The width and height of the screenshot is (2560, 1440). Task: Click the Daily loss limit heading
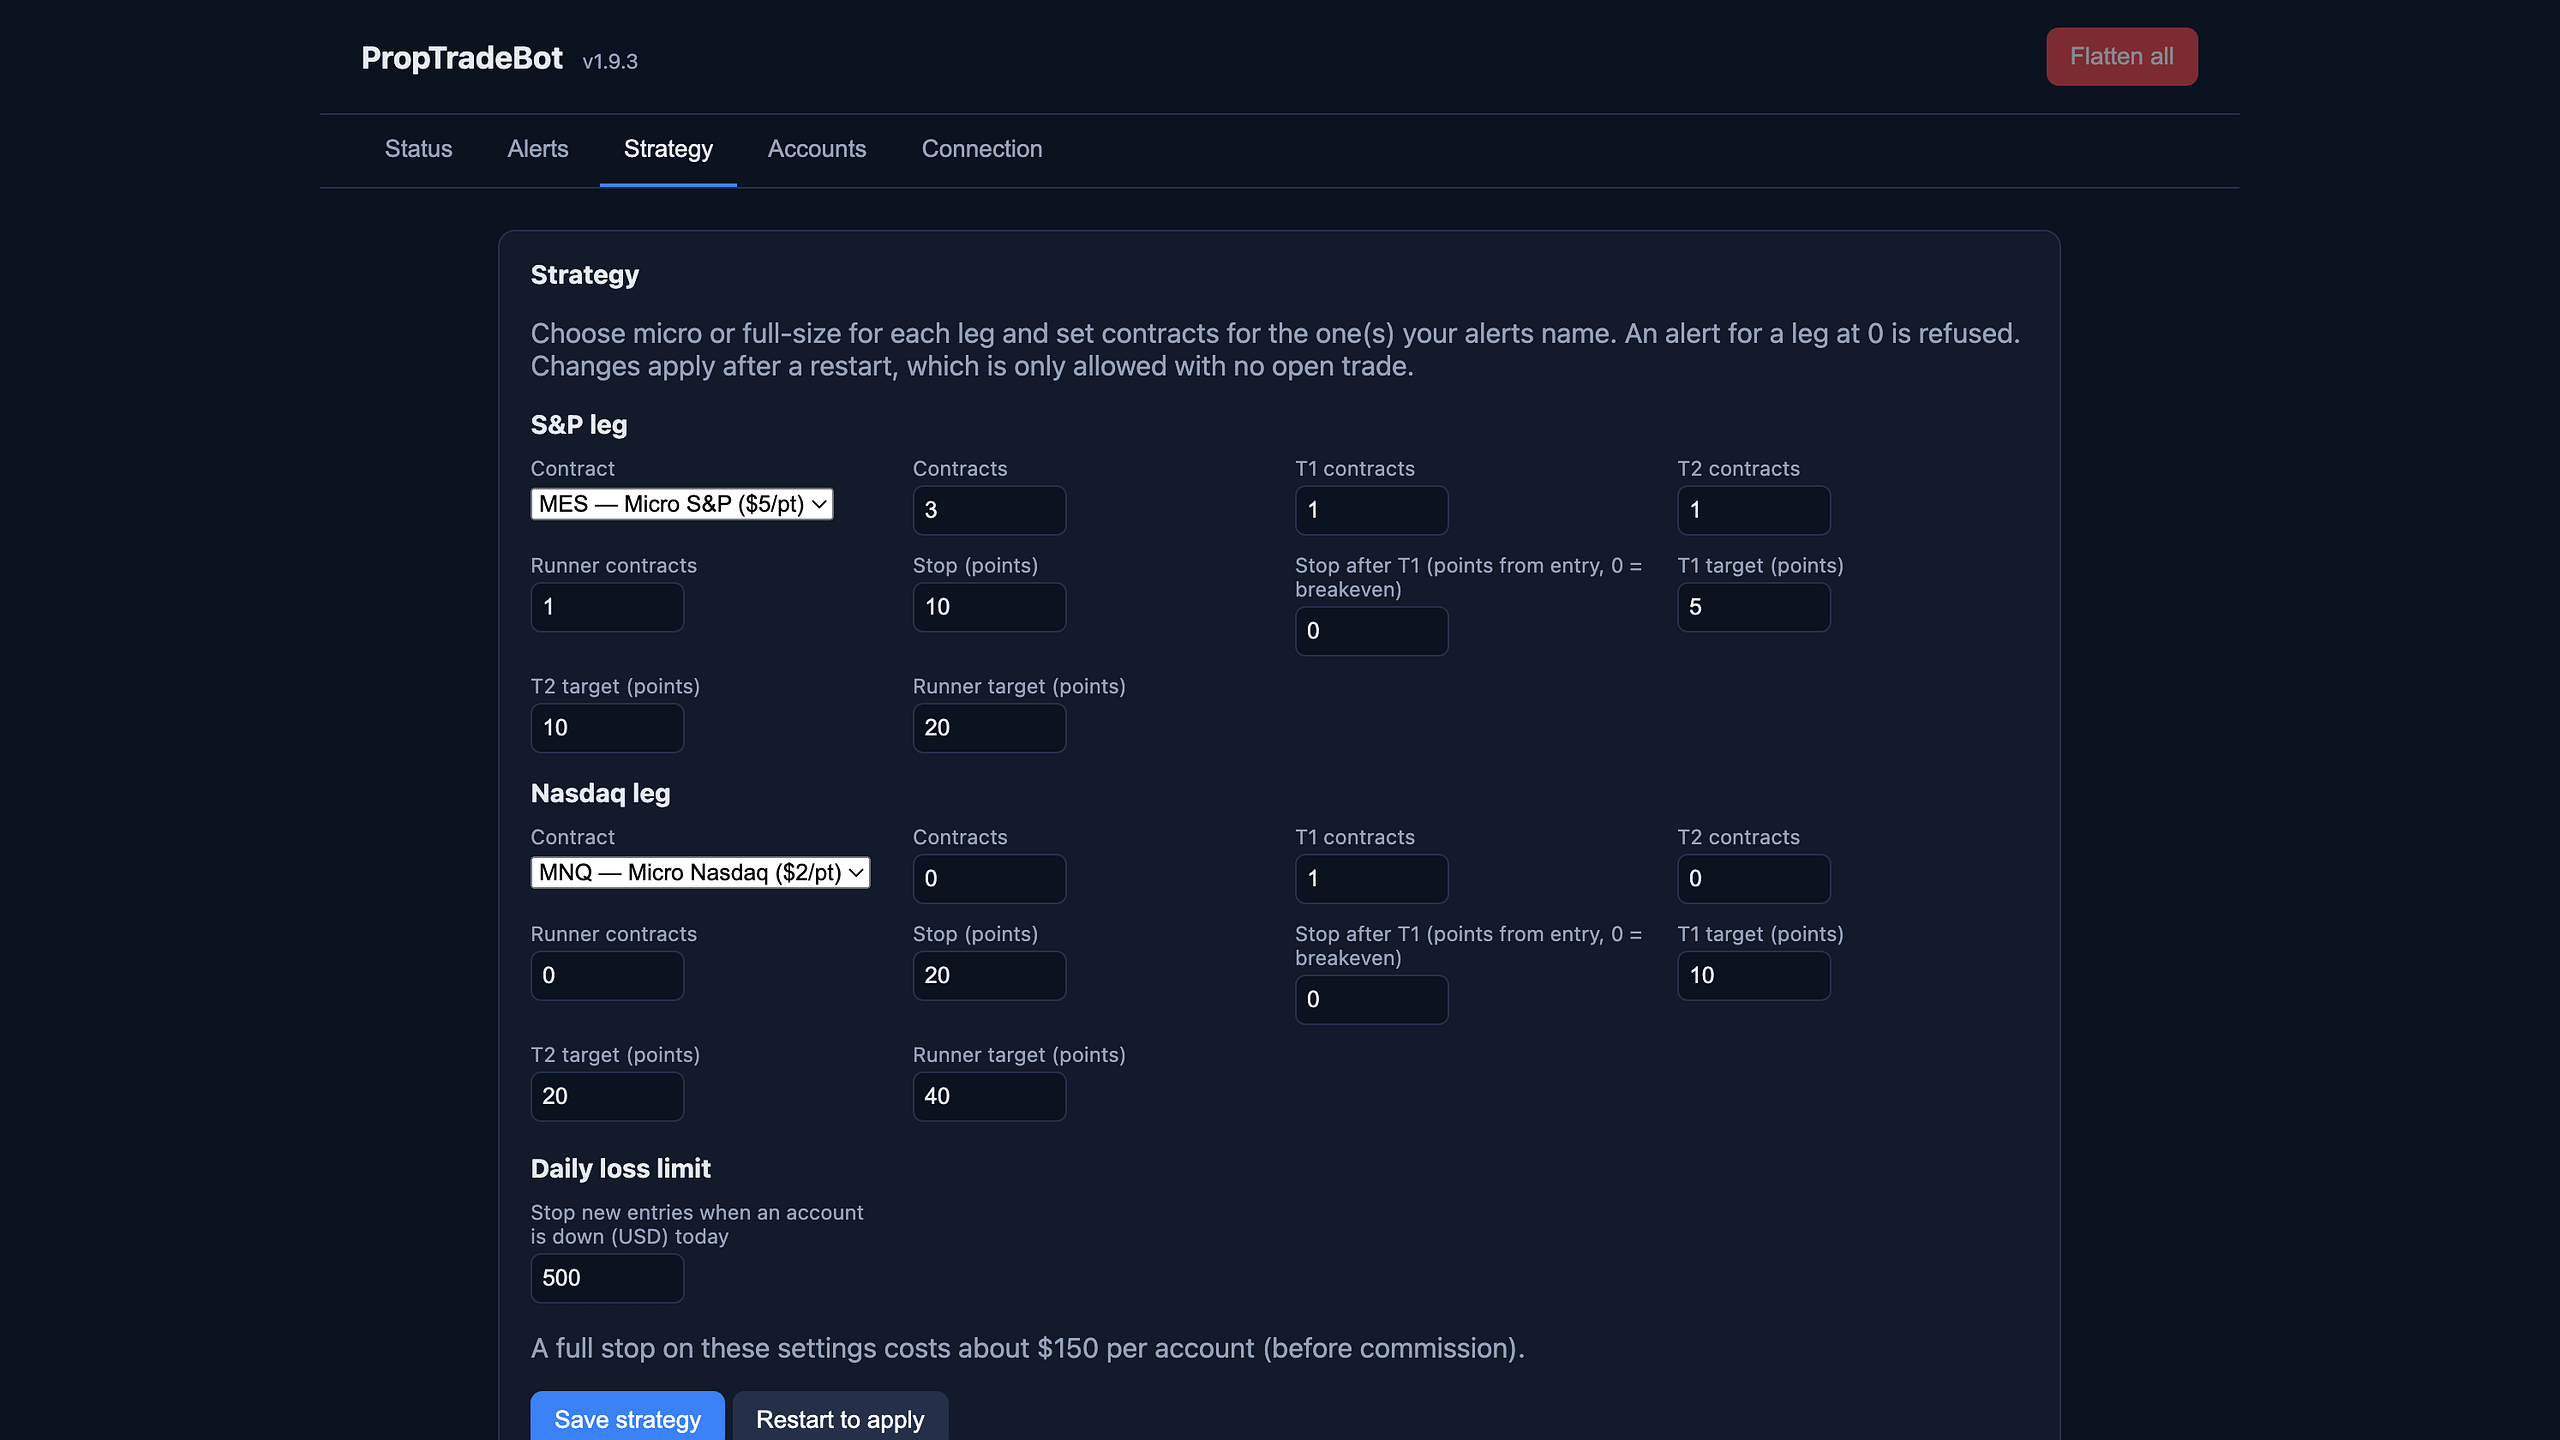click(620, 1169)
